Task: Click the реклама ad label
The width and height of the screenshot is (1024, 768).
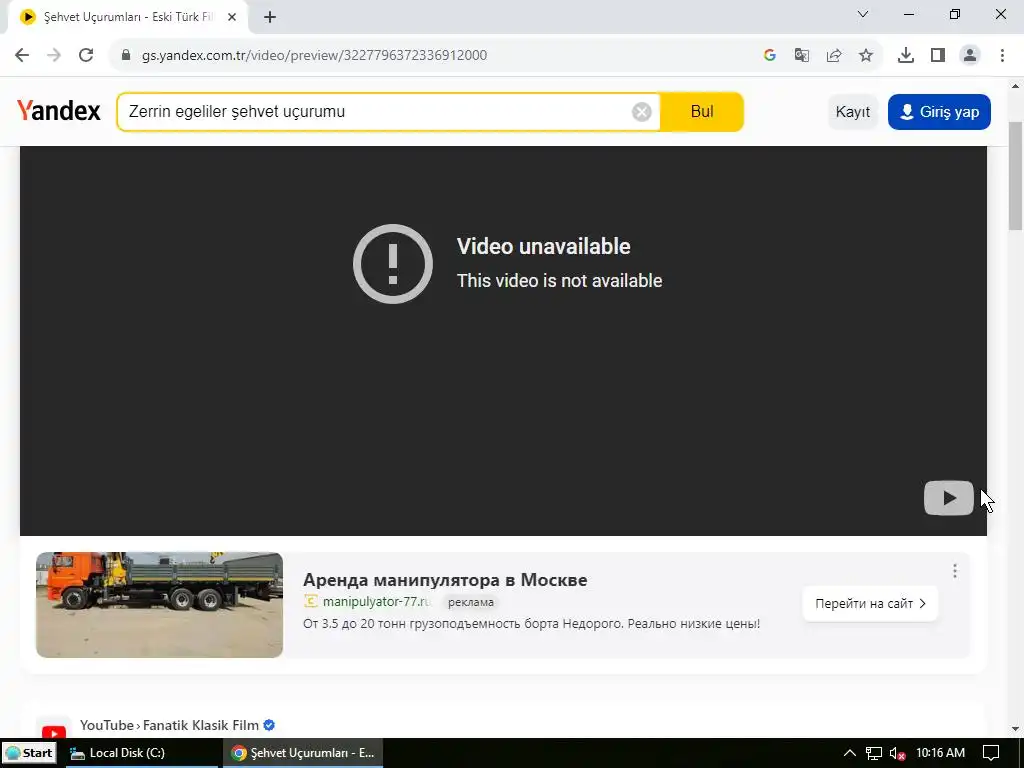Action: [471, 602]
